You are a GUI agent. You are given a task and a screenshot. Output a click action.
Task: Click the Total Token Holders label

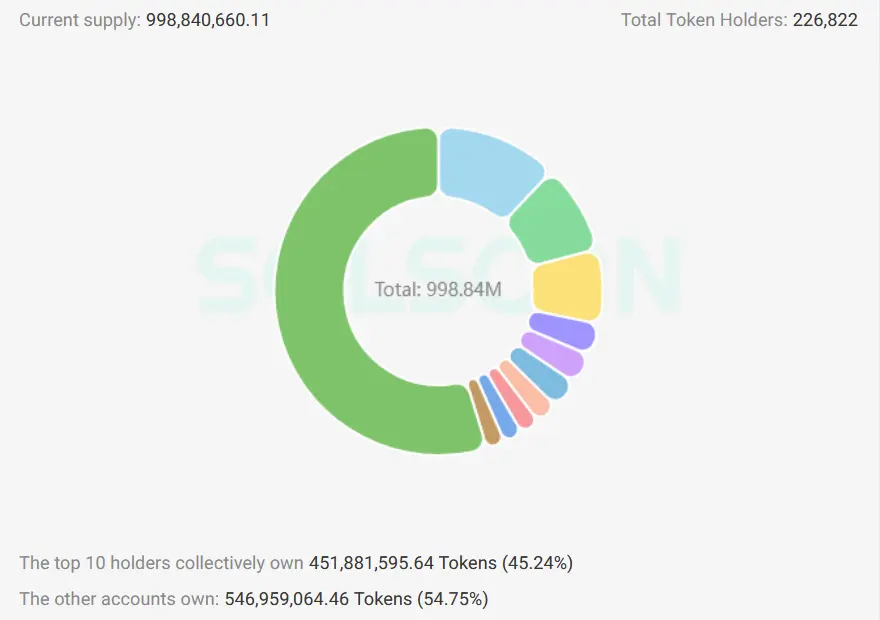(x=704, y=20)
